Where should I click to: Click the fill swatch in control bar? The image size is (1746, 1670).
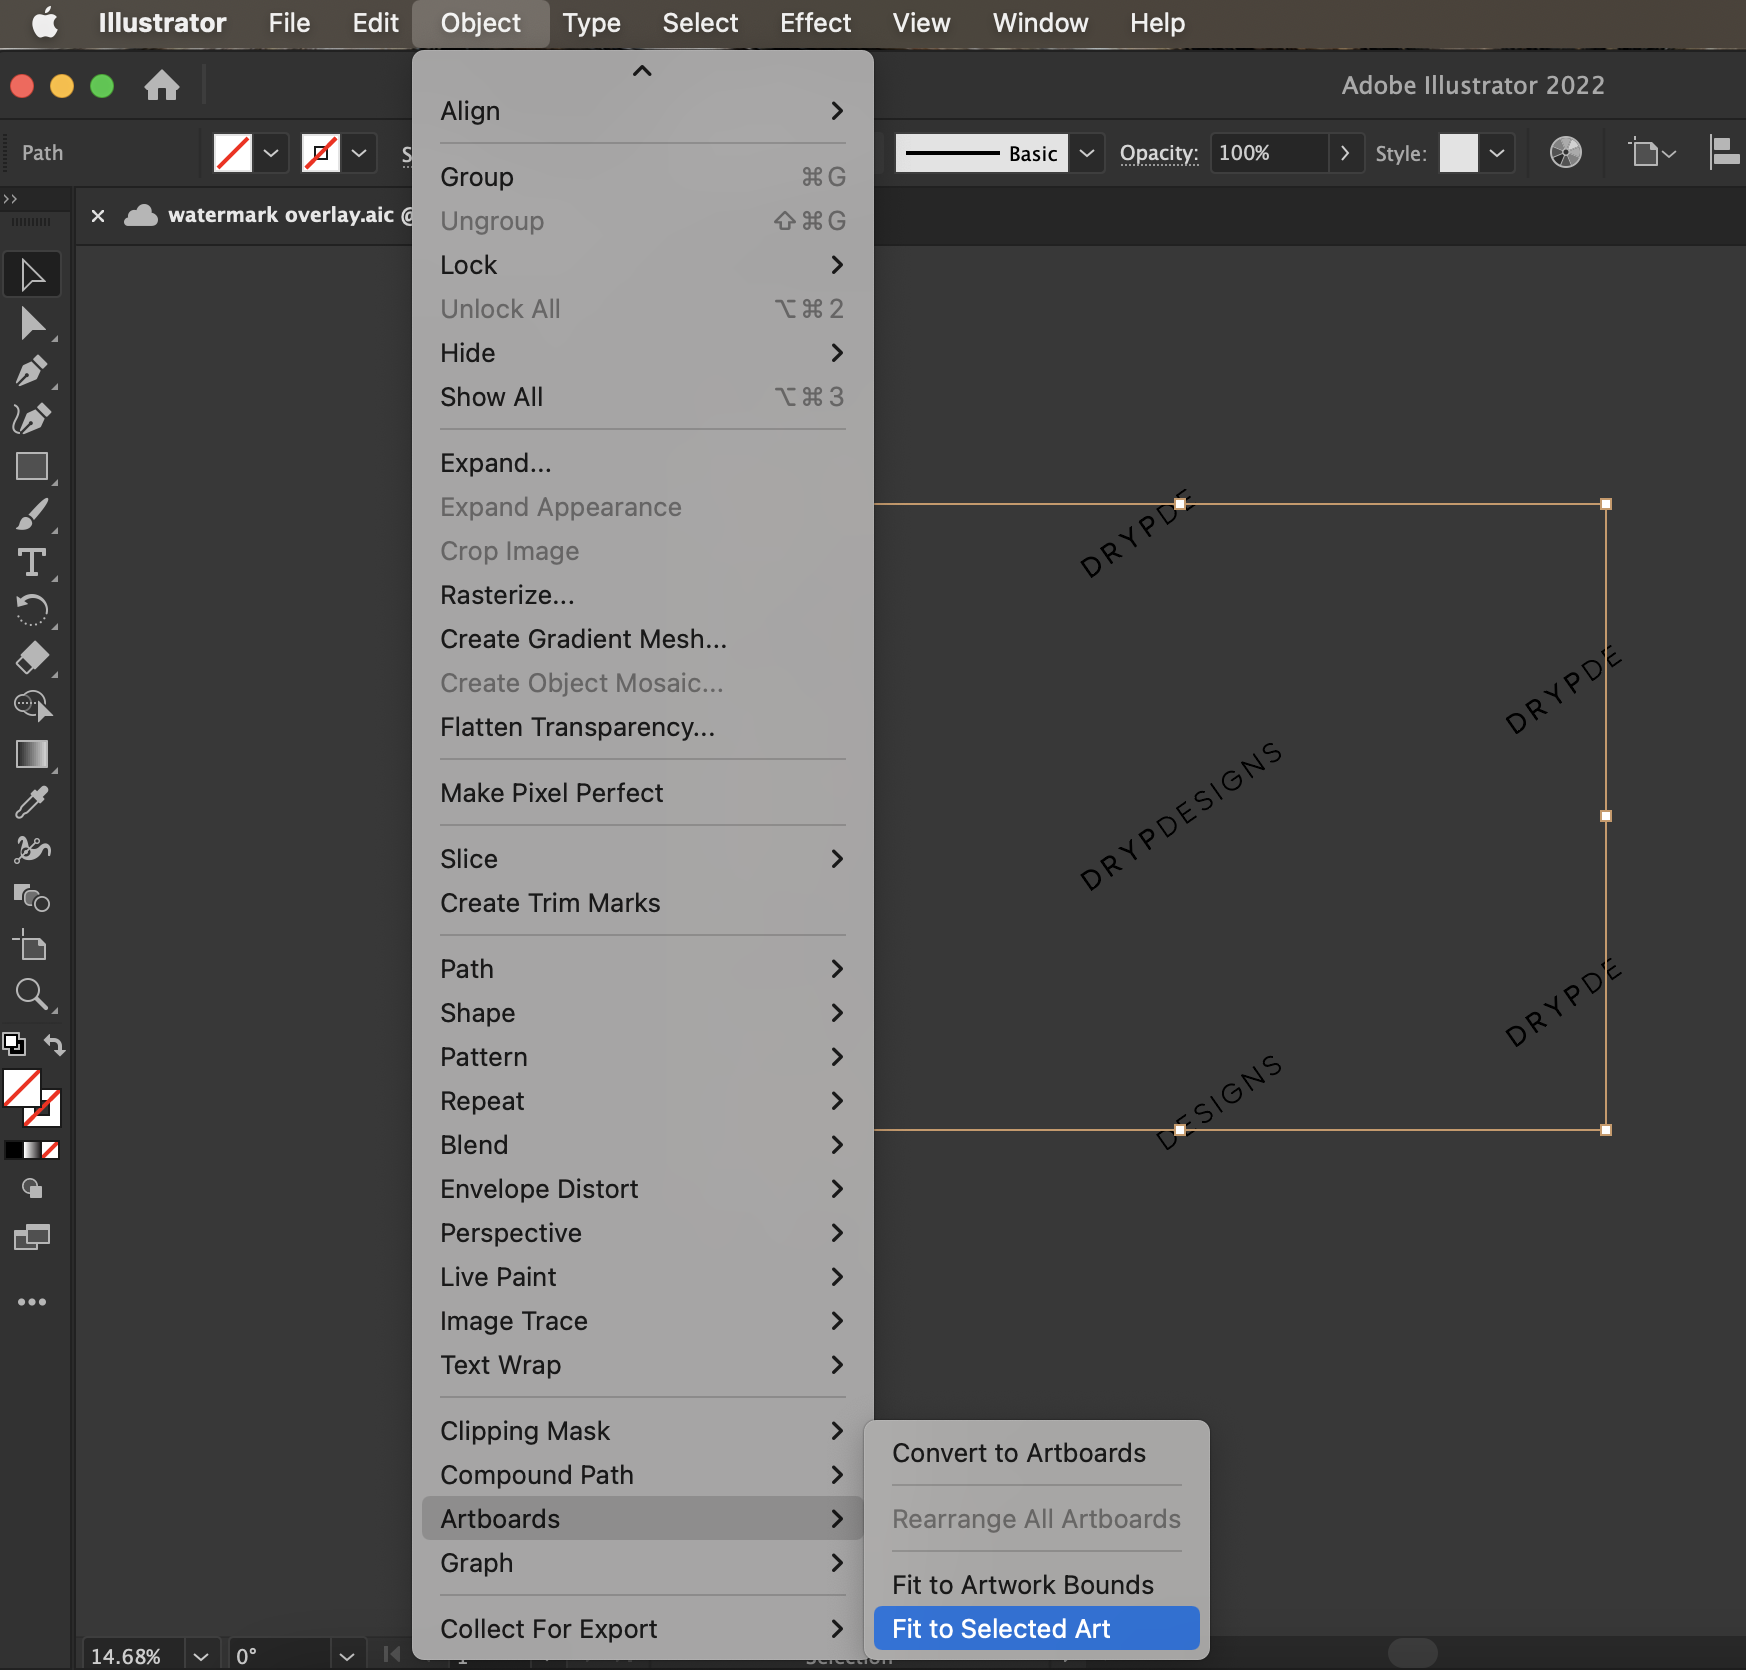[233, 153]
